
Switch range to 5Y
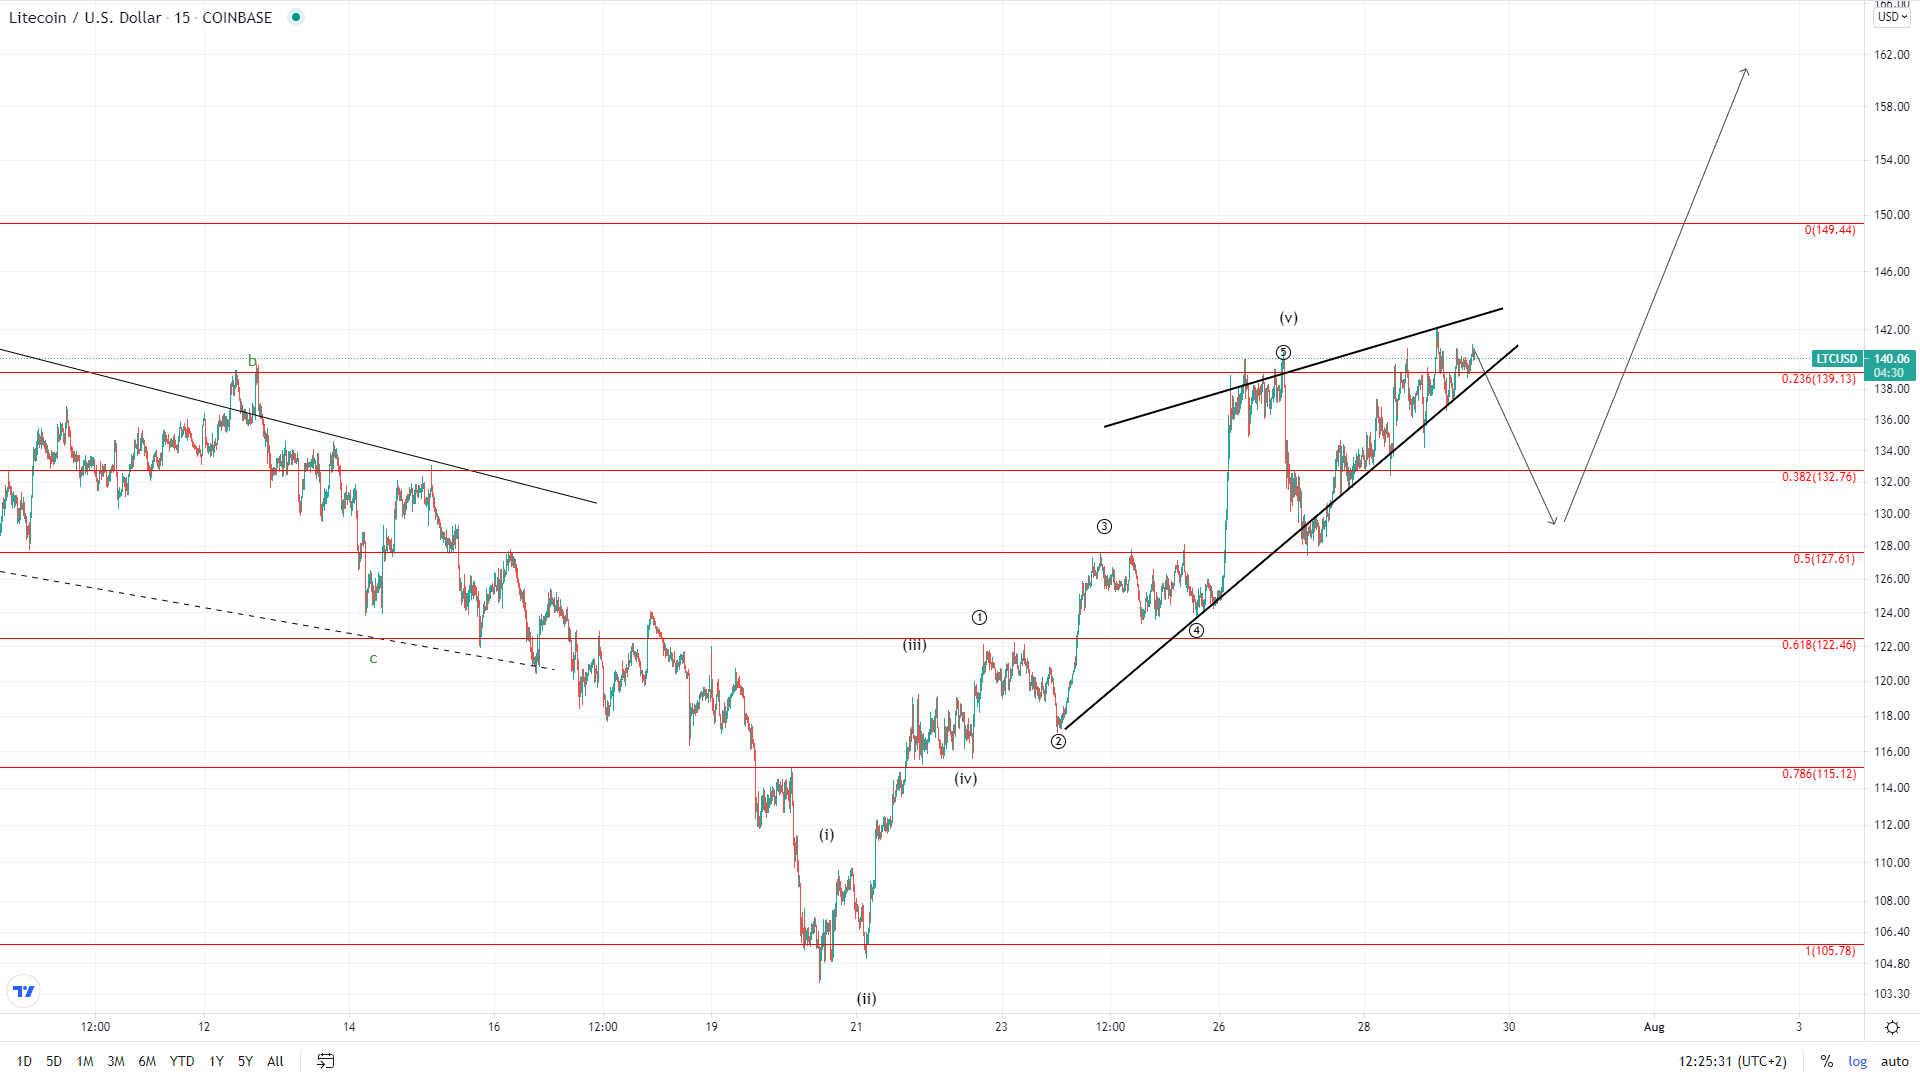pyautogui.click(x=245, y=1061)
